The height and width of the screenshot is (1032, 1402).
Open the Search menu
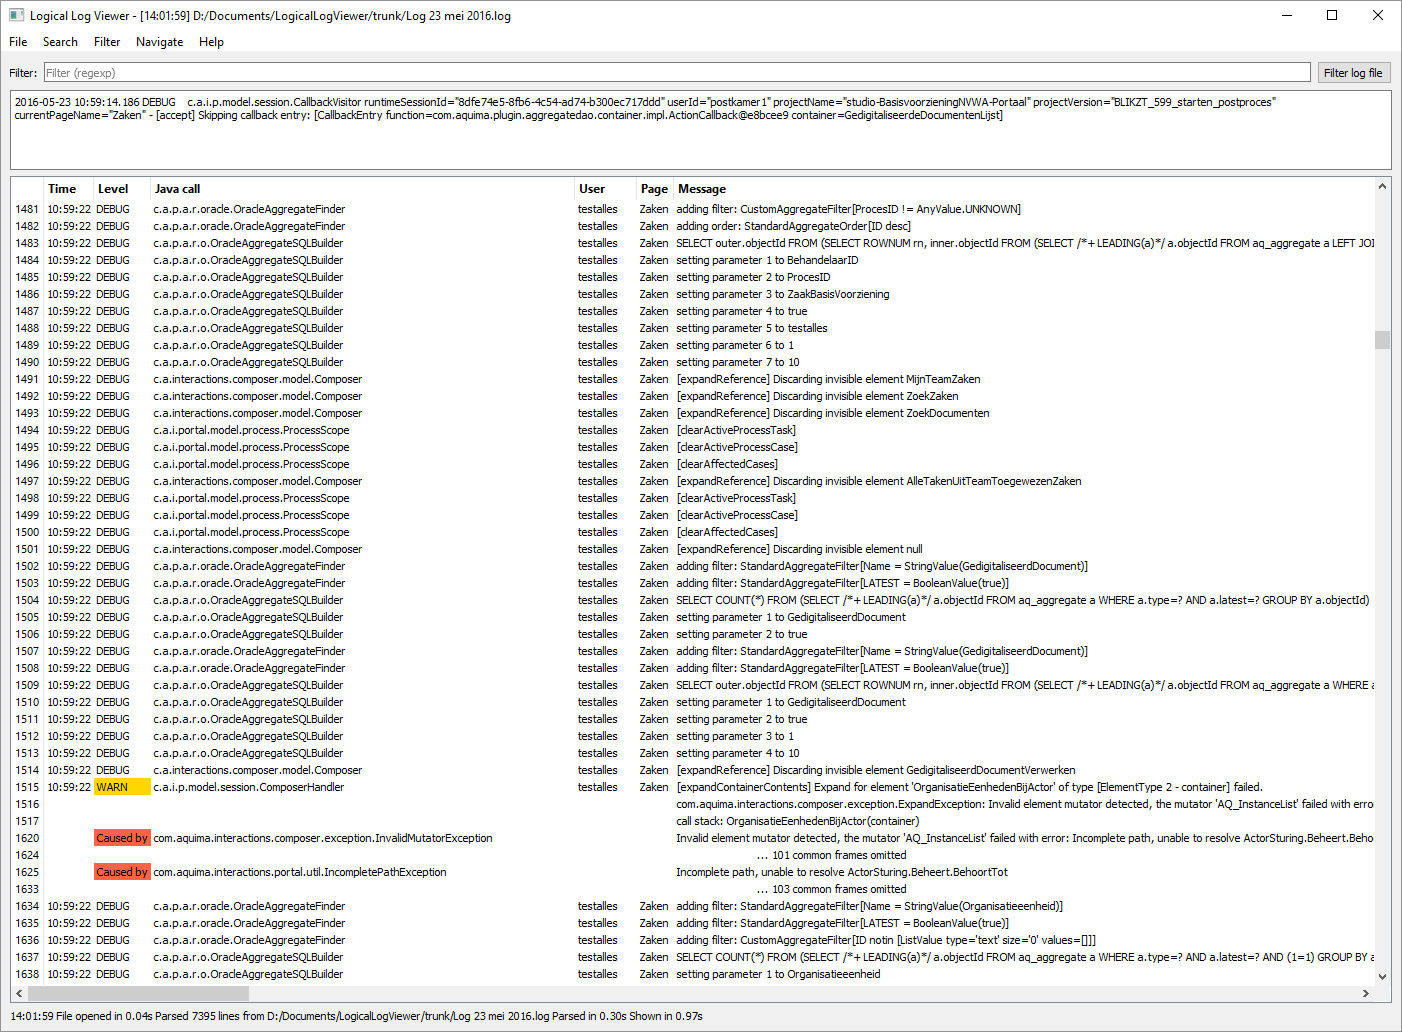[60, 42]
